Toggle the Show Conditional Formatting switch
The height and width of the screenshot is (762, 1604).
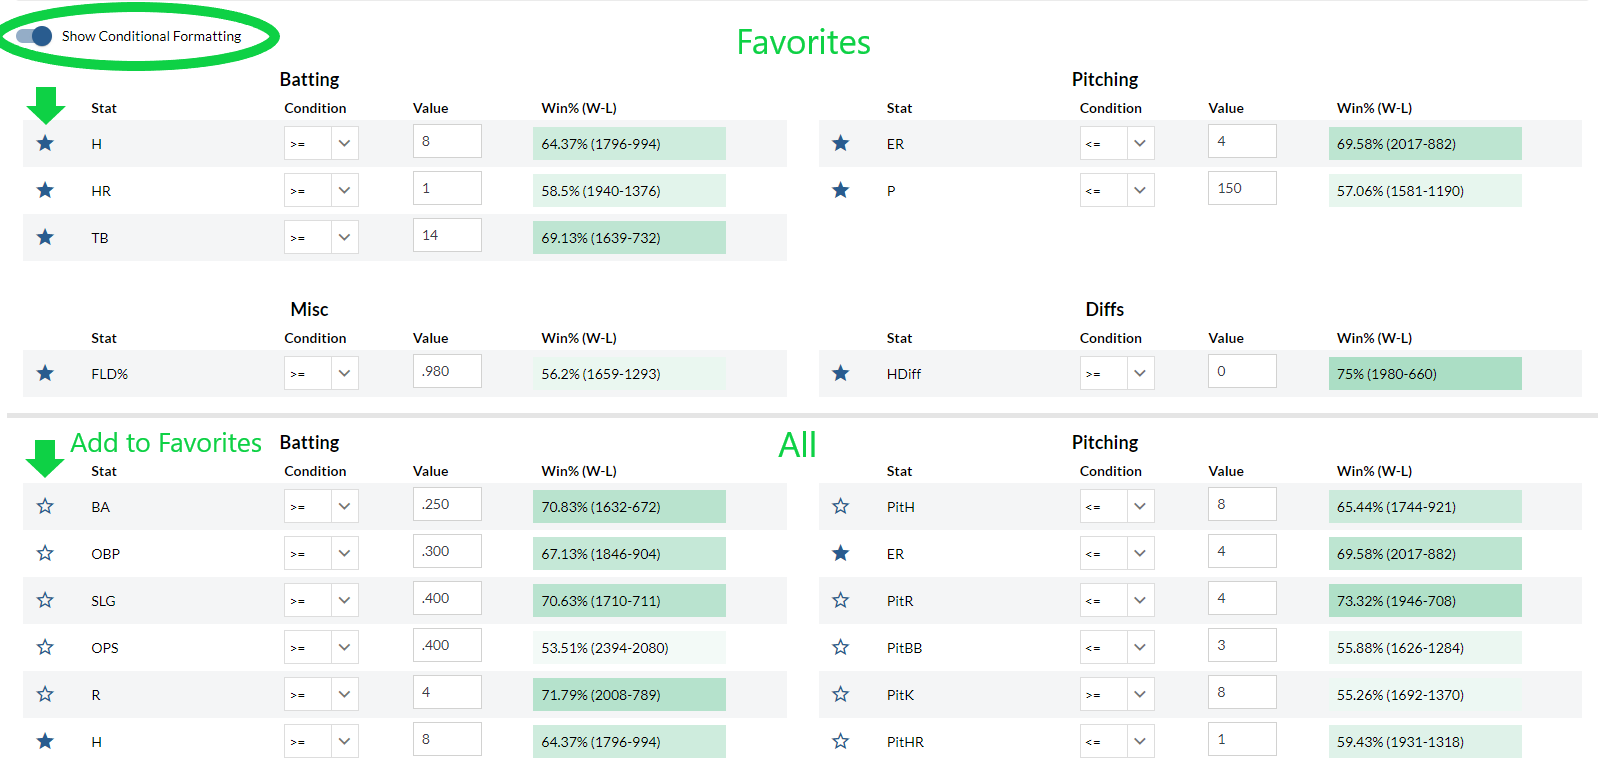pyautogui.click(x=34, y=36)
